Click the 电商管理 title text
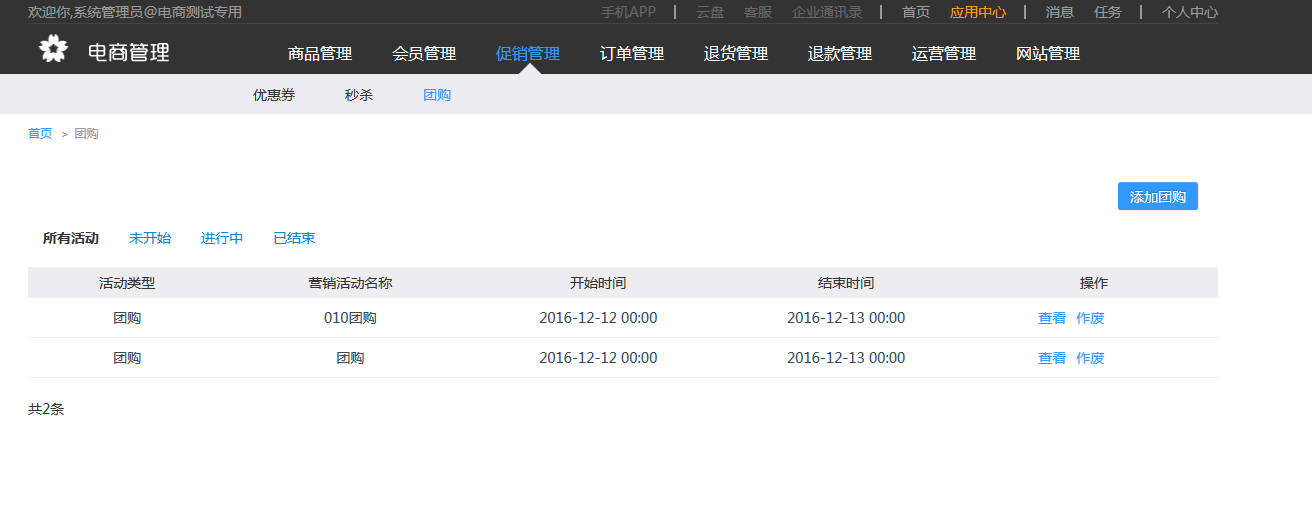 coord(129,53)
